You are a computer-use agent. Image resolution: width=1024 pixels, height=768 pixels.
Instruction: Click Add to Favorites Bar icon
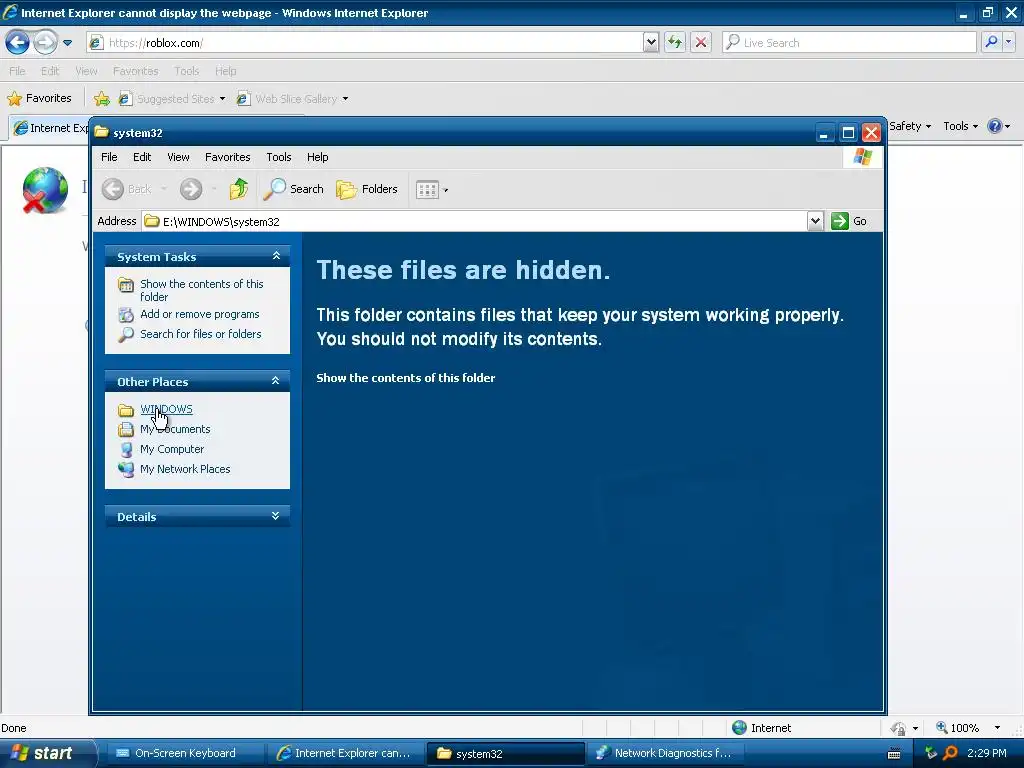click(102, 99)
